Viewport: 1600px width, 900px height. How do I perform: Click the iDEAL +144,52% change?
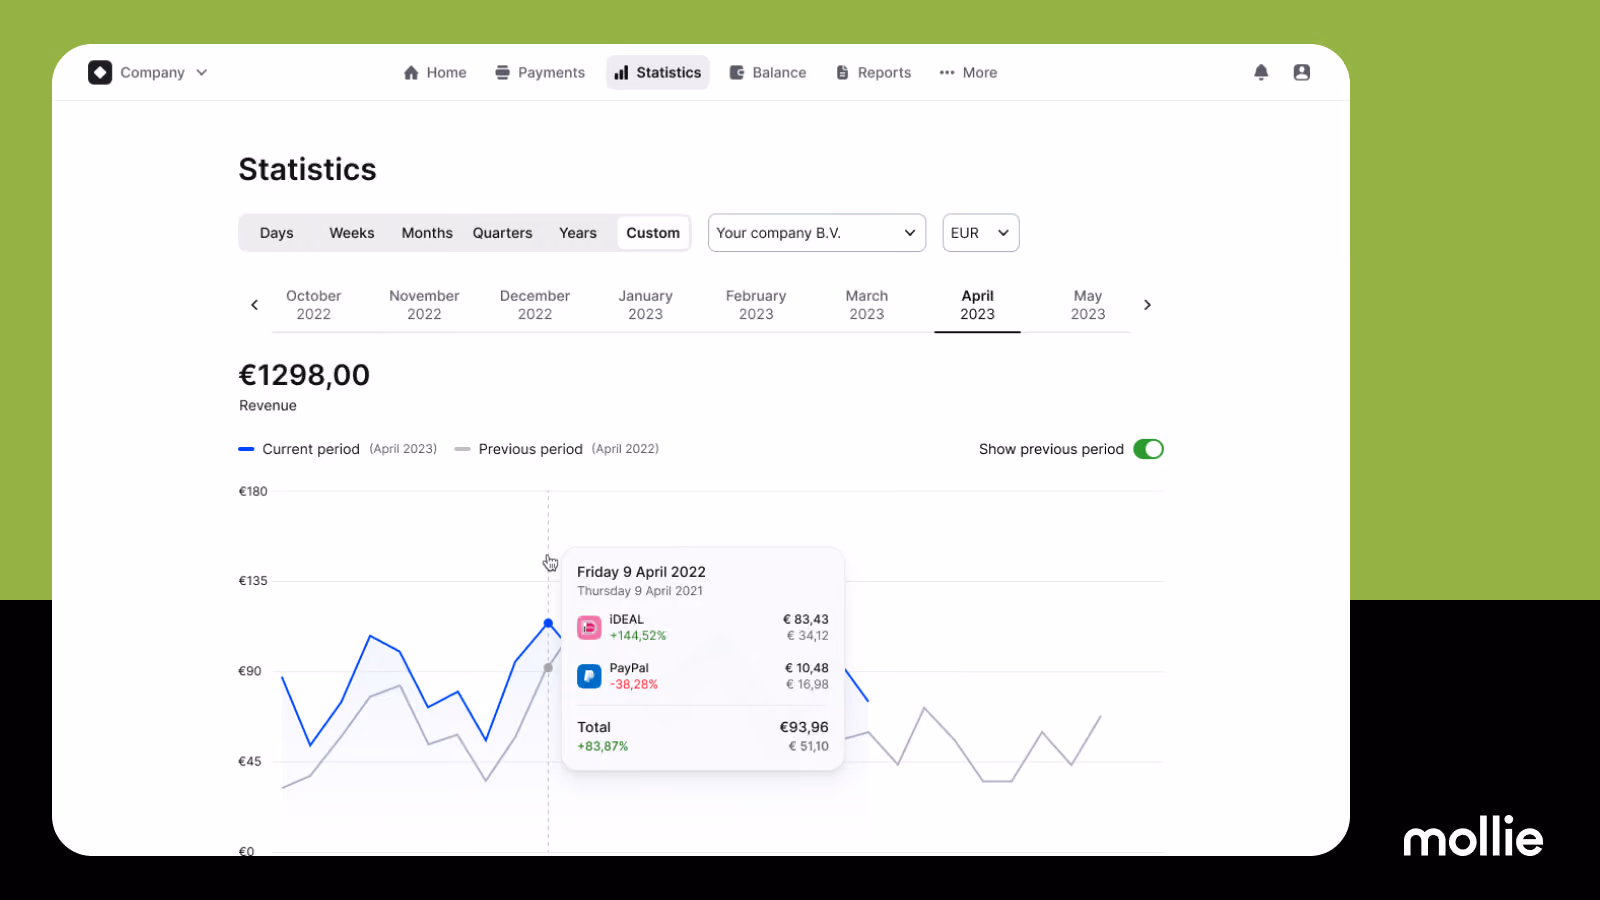638,636
